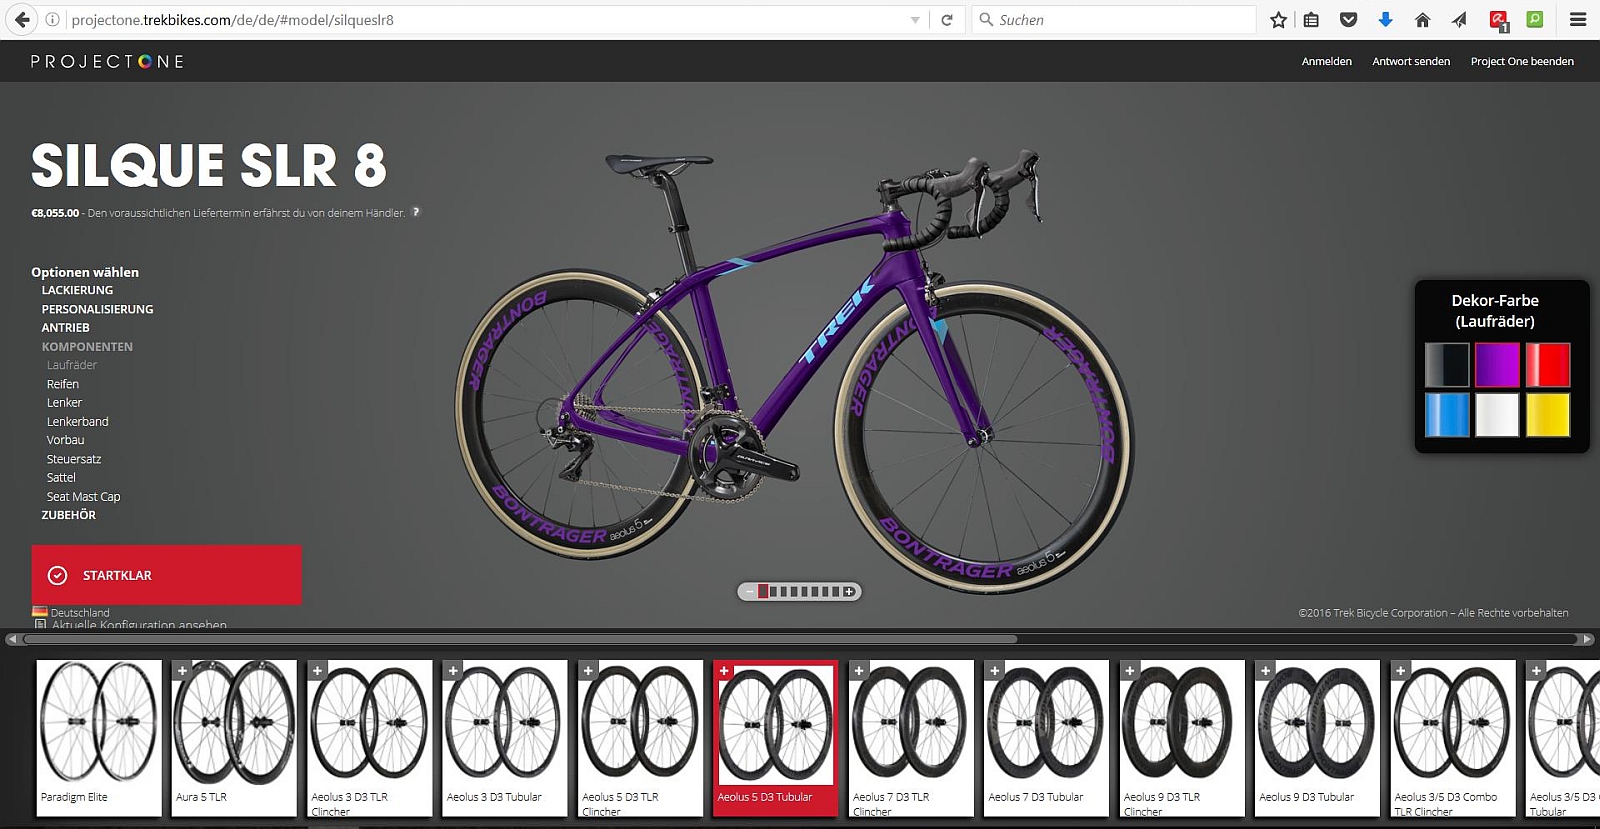Screen dimensions: 1600x829
Task: Select Laufräder in the components menu
Action: point(72,365)
